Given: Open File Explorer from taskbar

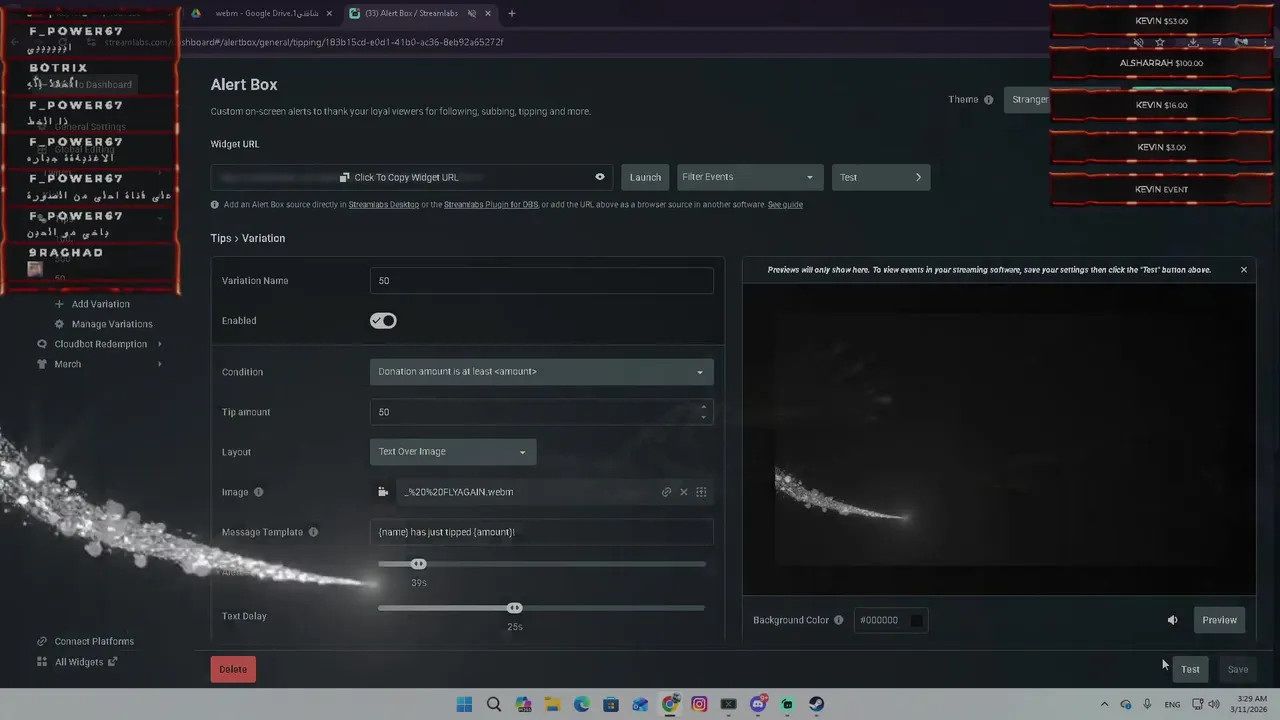Looking at the screenshot, I should click(552, 704).
